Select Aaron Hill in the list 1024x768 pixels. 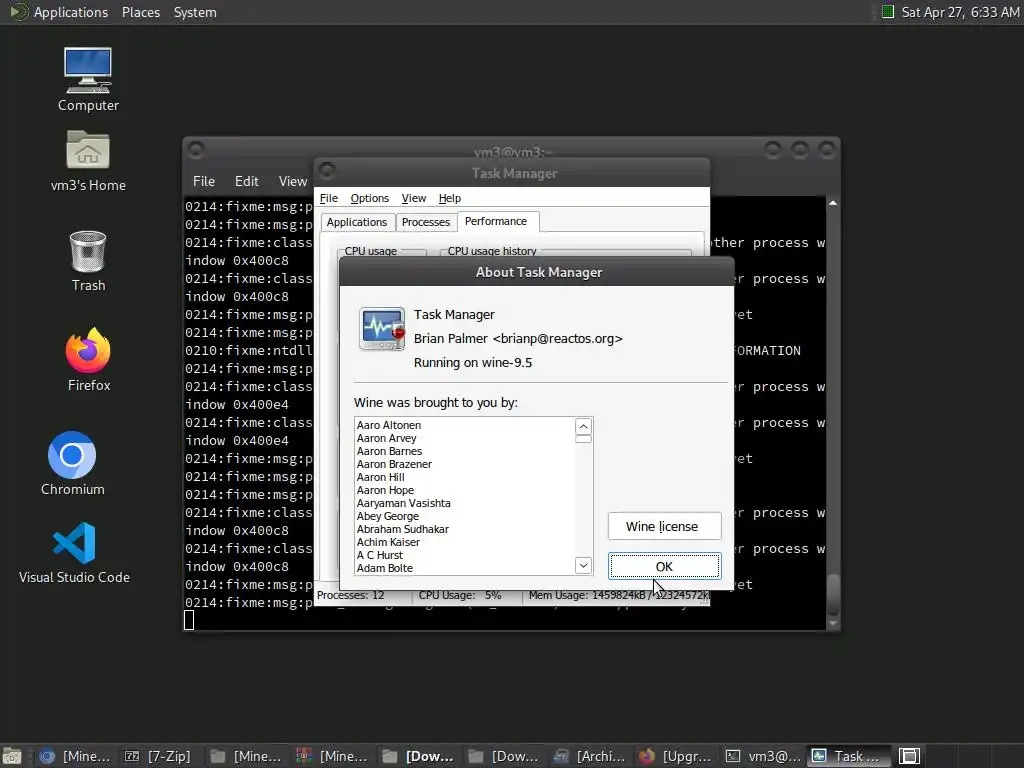pyautogui.click(x=380, y=477)
